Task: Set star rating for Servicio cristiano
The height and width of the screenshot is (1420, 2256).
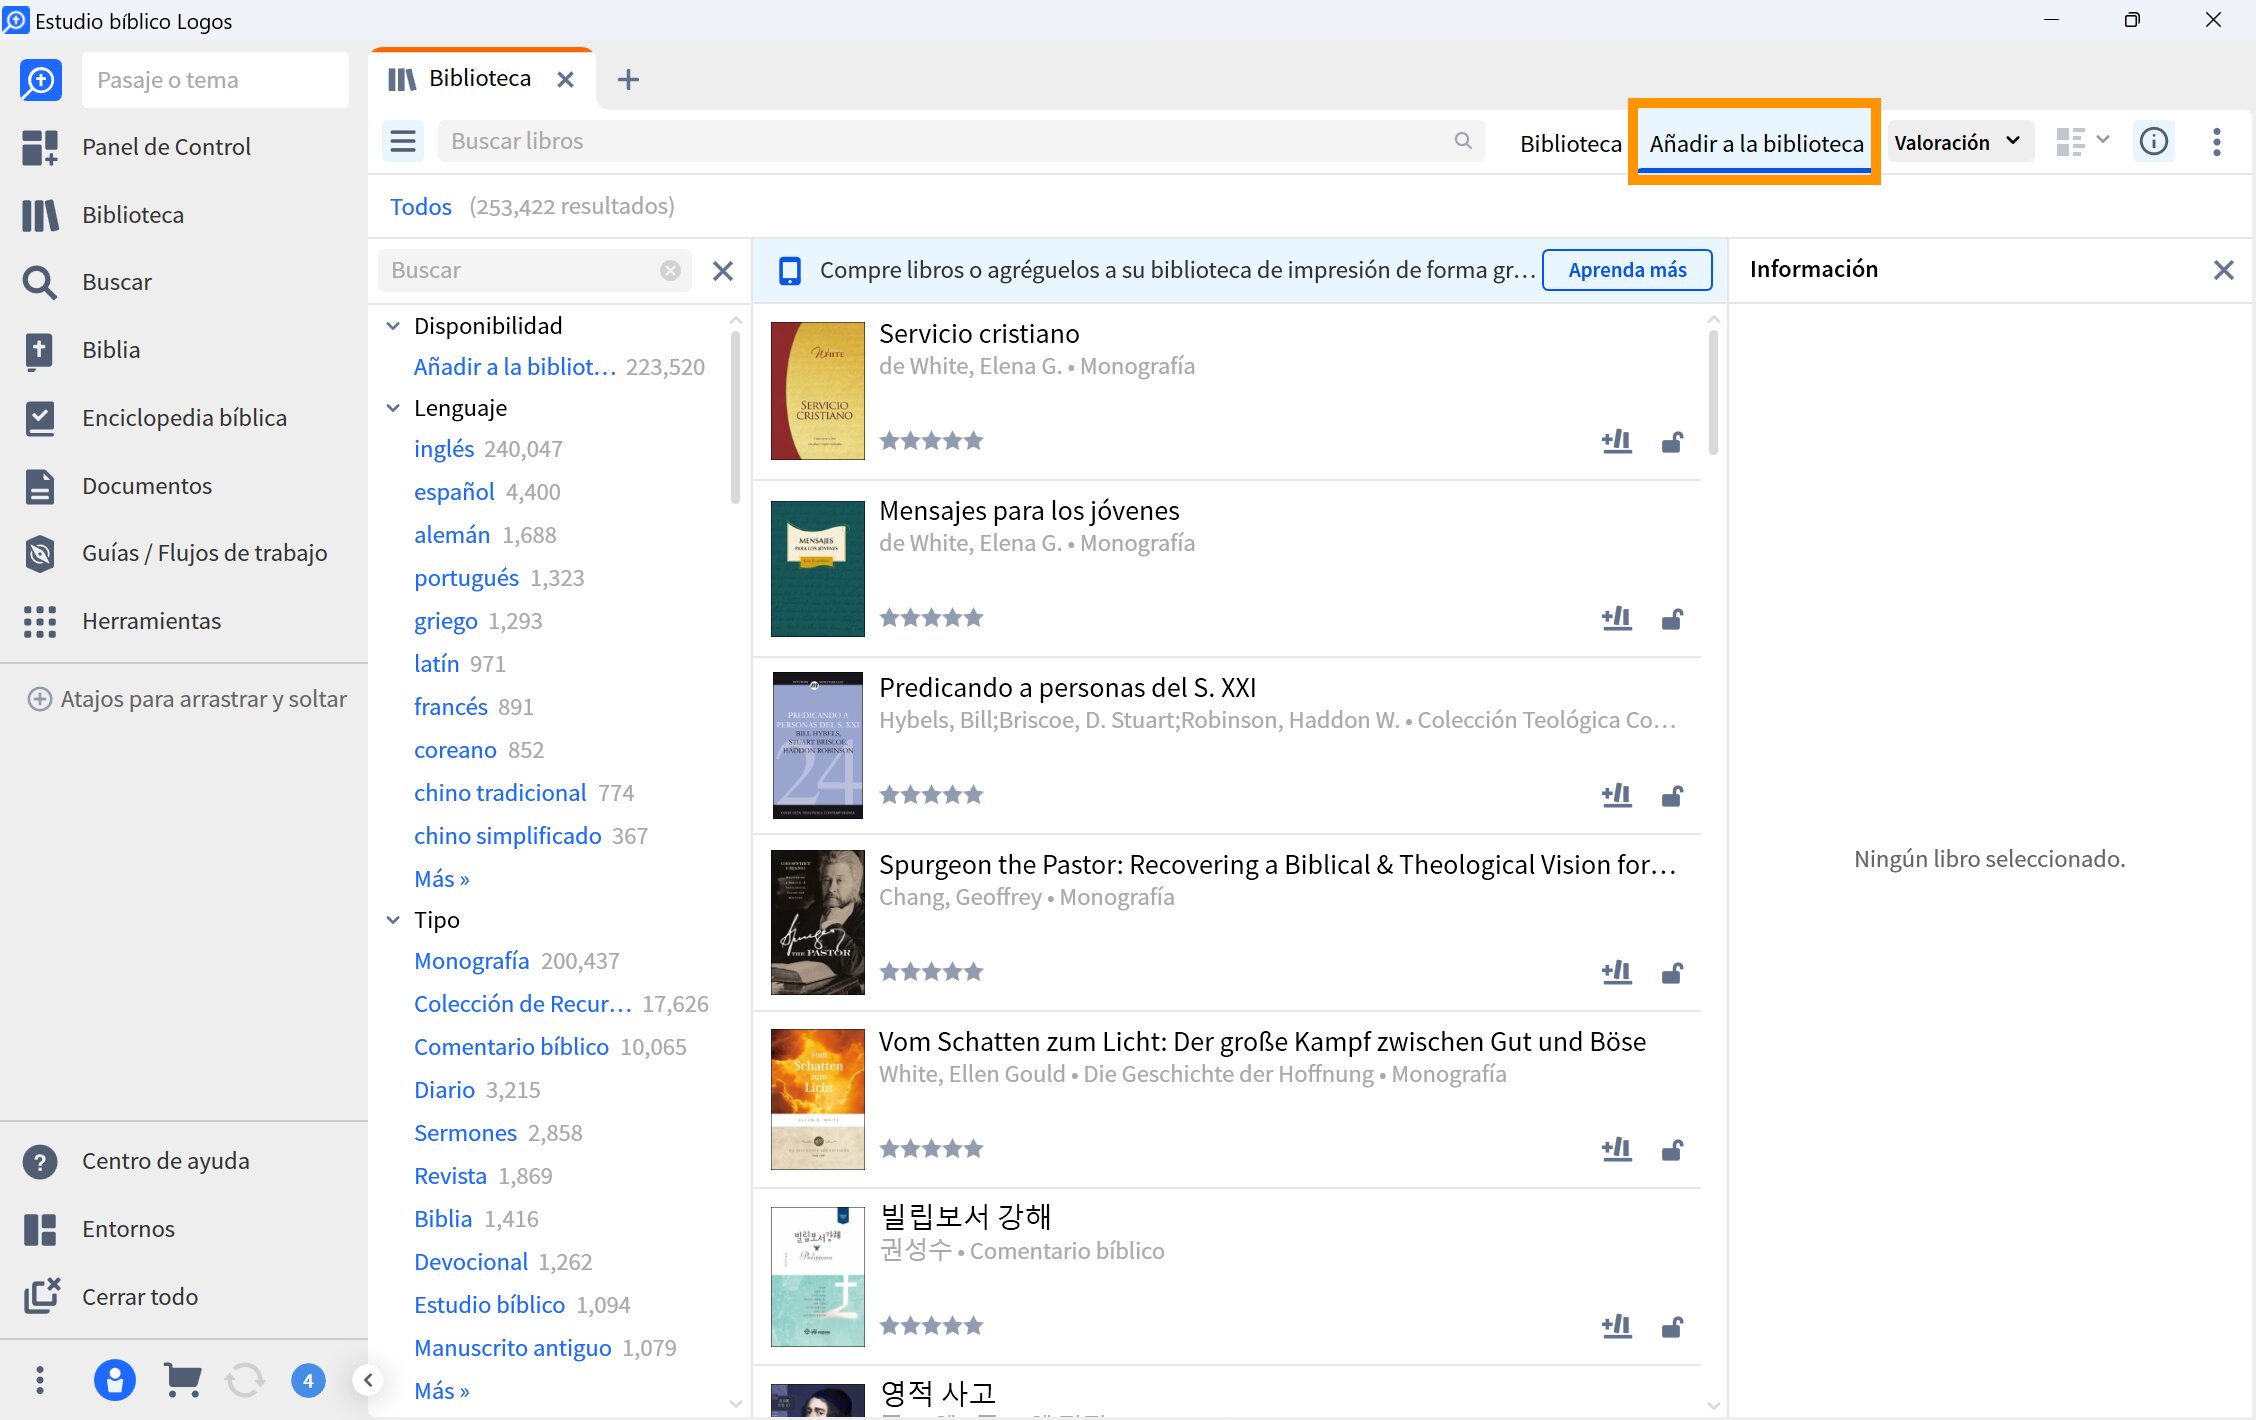Action: click(931, 441)
